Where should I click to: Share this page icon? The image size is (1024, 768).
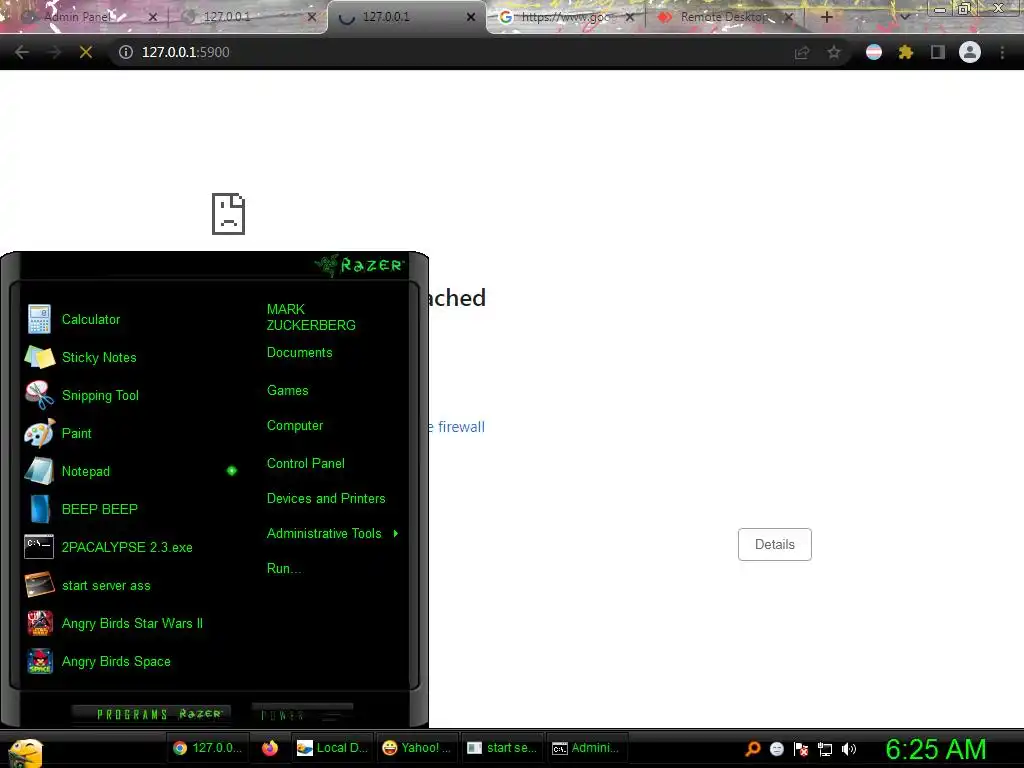[x=802, y=52]
